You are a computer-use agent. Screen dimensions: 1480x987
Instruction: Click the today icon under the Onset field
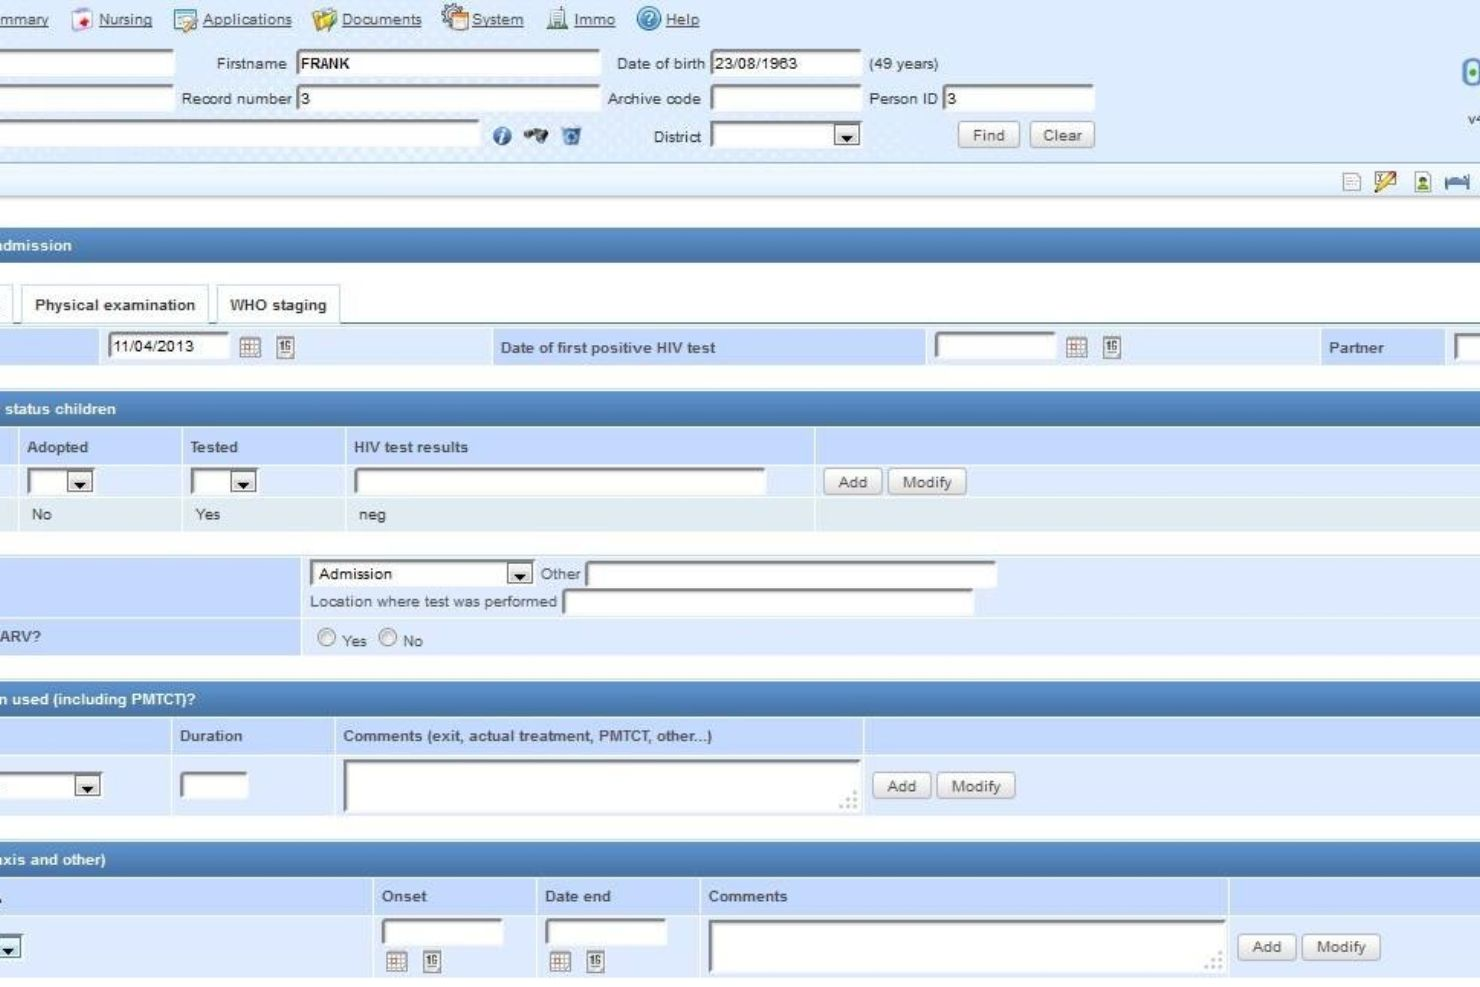point(432,961)
